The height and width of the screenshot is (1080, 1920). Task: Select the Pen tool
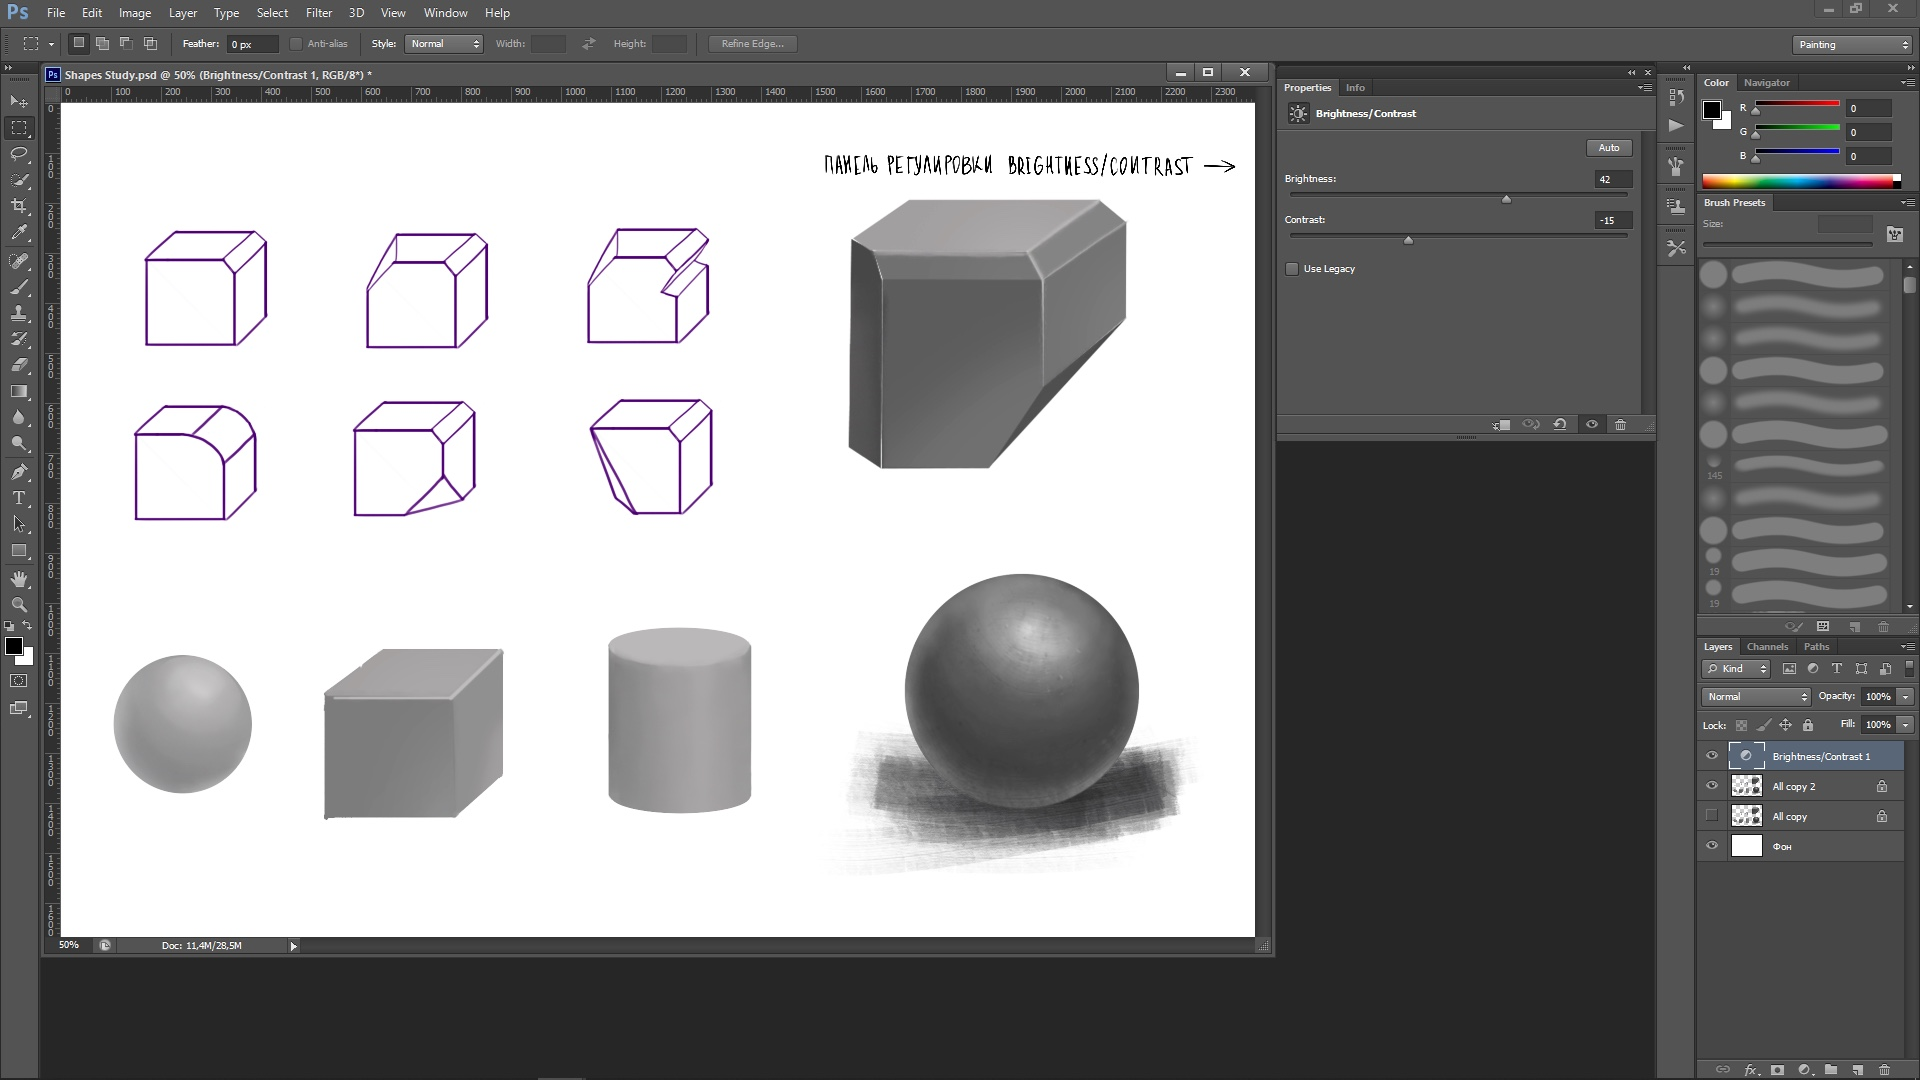click(19, 472)
